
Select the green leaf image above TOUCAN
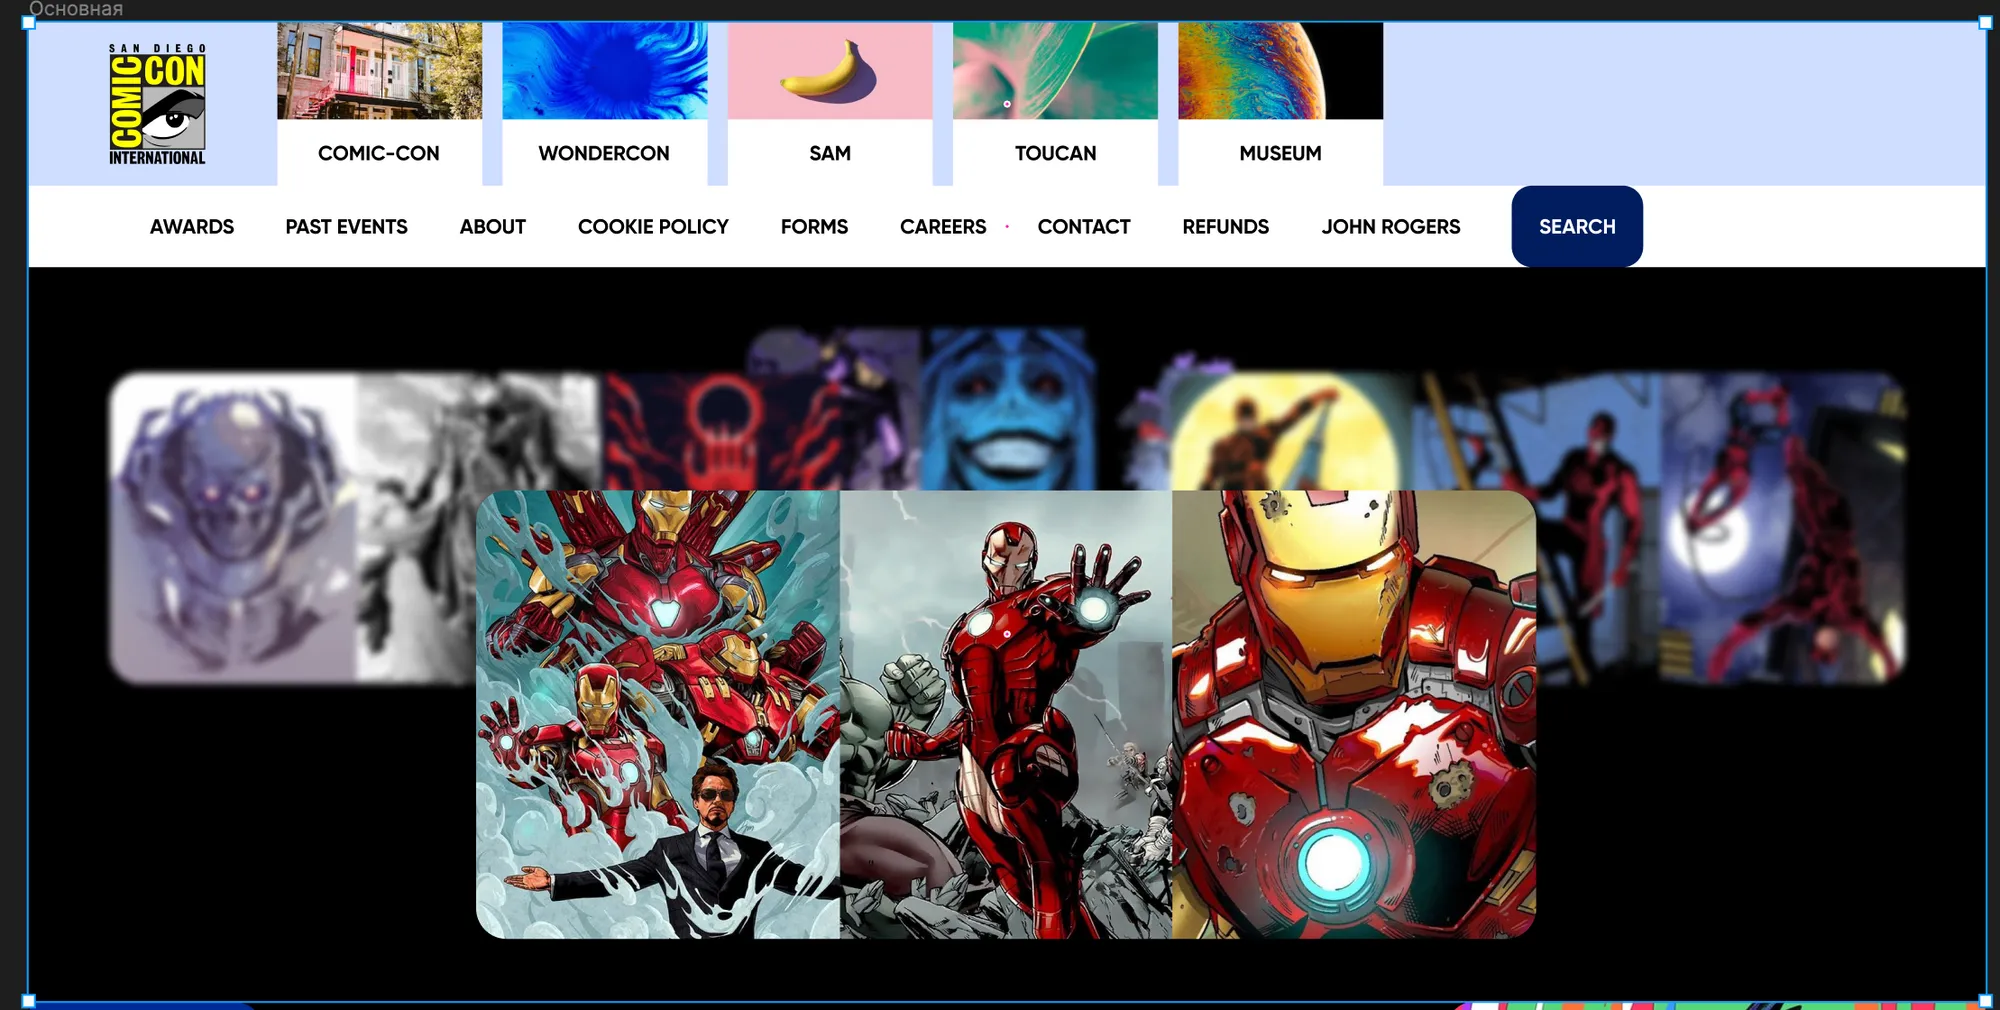(1055, 71)
